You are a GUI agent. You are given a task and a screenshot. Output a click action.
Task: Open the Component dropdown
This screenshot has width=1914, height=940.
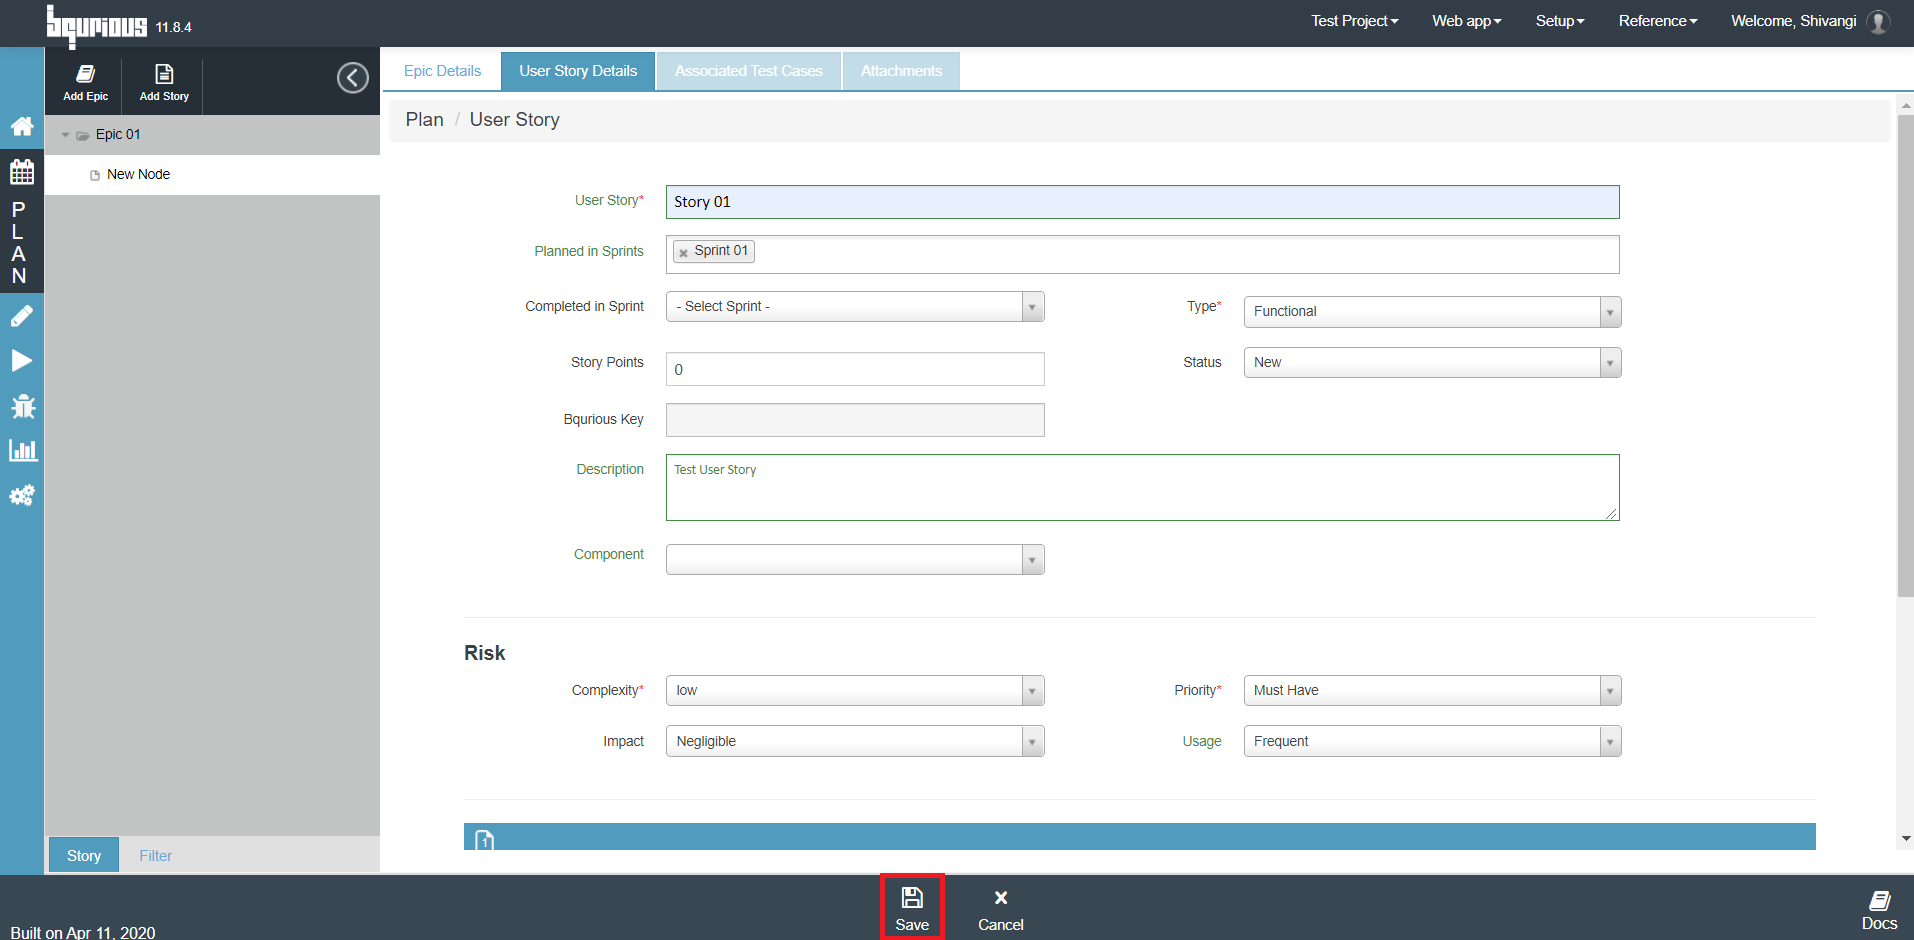855,559
